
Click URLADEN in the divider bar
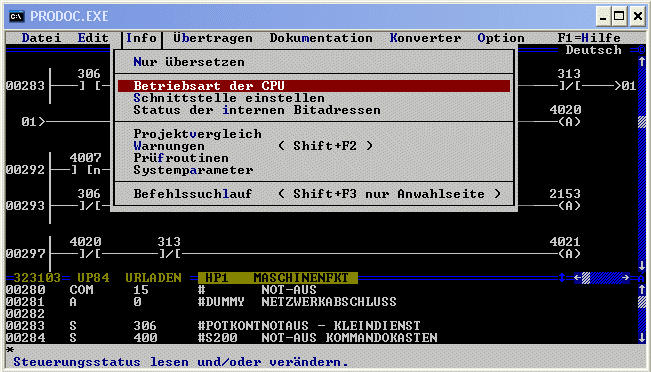(x=153, y=278)
